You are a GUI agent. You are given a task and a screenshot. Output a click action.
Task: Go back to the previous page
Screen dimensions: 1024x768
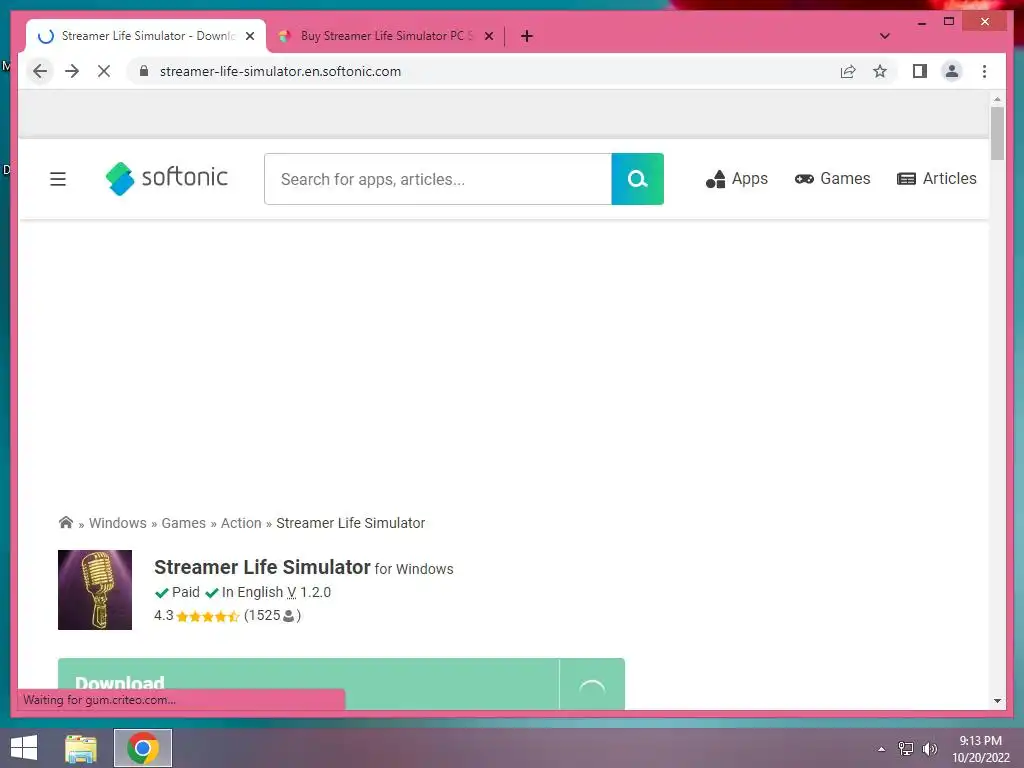coord(40,71)
